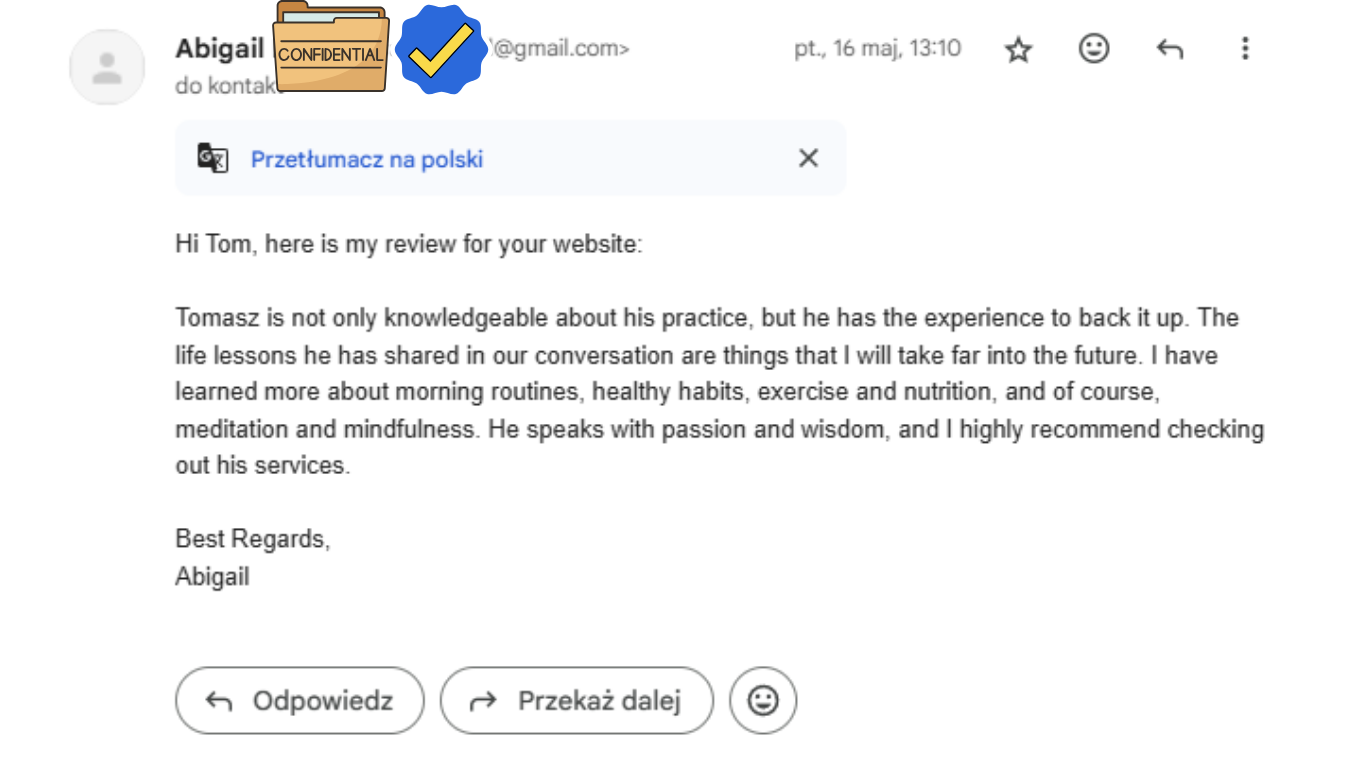Click the email timestamp 16 maj, 13:10
The width and height of the screenshot is (1366, 768).
click(878, 48)
